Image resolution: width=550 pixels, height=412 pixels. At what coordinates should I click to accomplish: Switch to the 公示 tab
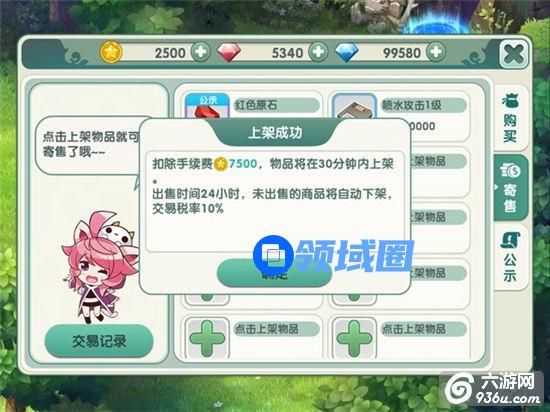tap(510, 257)
